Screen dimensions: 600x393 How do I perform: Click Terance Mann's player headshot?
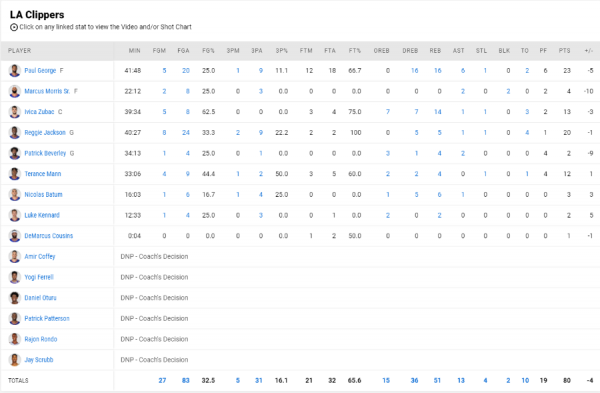pos(15,174)
